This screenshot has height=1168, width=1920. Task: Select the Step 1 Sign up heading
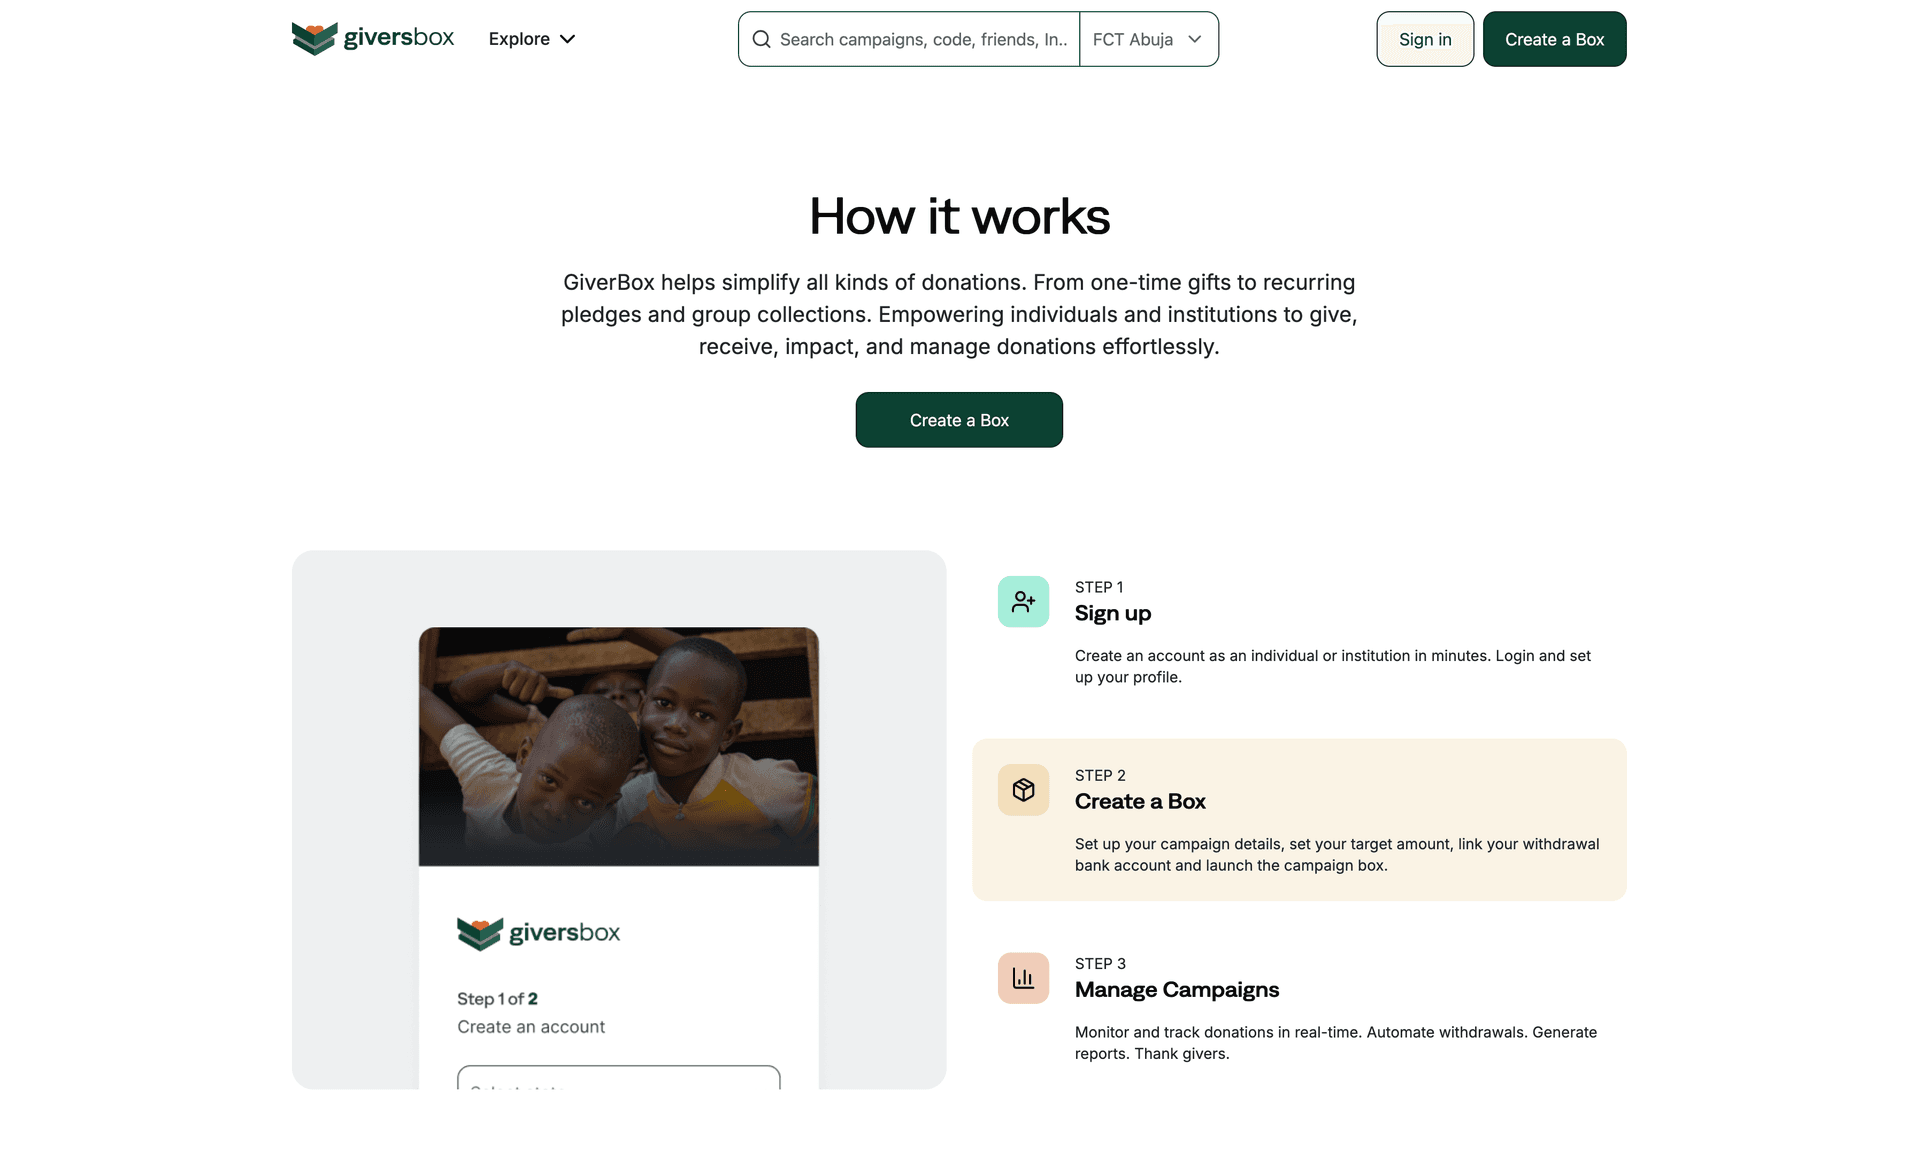click(1112, 613)
